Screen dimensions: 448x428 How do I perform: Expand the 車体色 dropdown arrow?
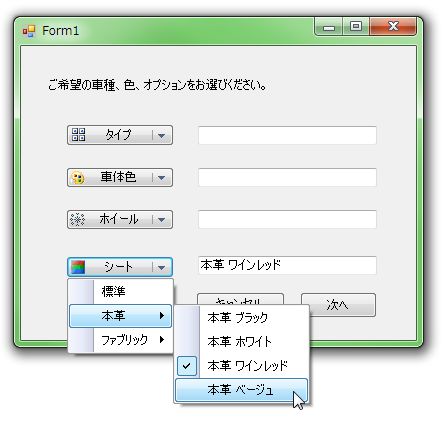click(162, 178)
